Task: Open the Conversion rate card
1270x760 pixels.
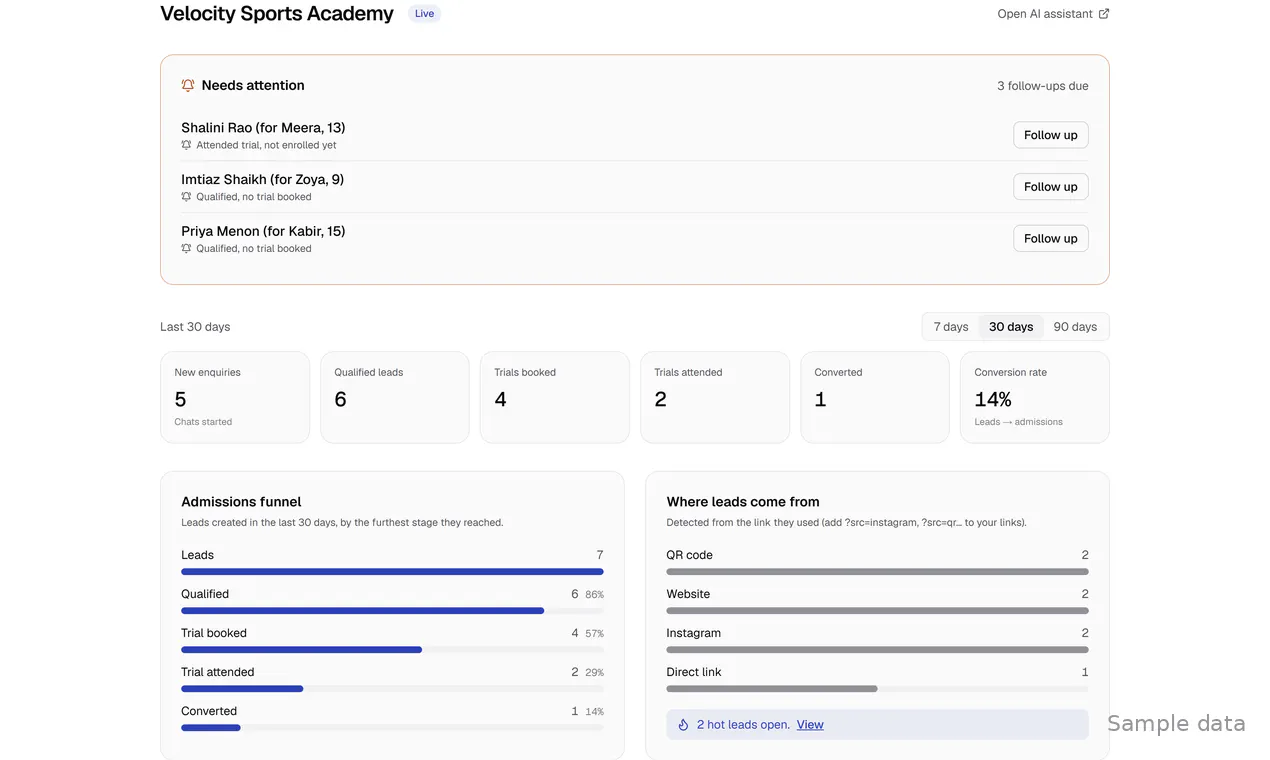Action: [x=1035, y=397]
